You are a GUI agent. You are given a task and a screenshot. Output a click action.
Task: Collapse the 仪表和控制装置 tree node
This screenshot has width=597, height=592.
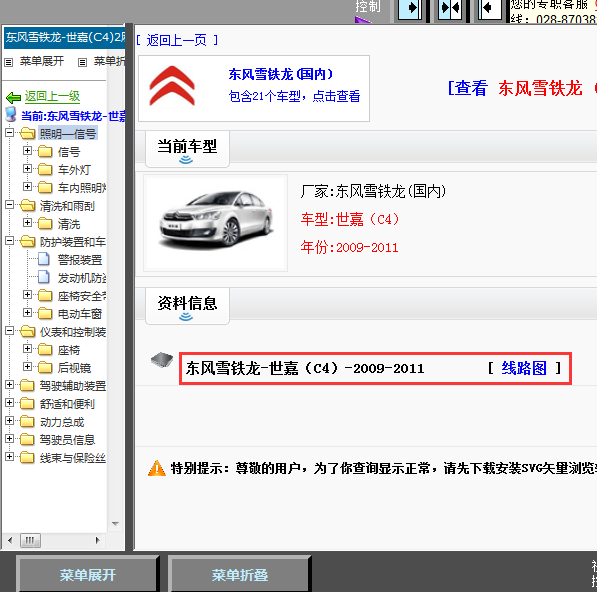coord(10,330)
